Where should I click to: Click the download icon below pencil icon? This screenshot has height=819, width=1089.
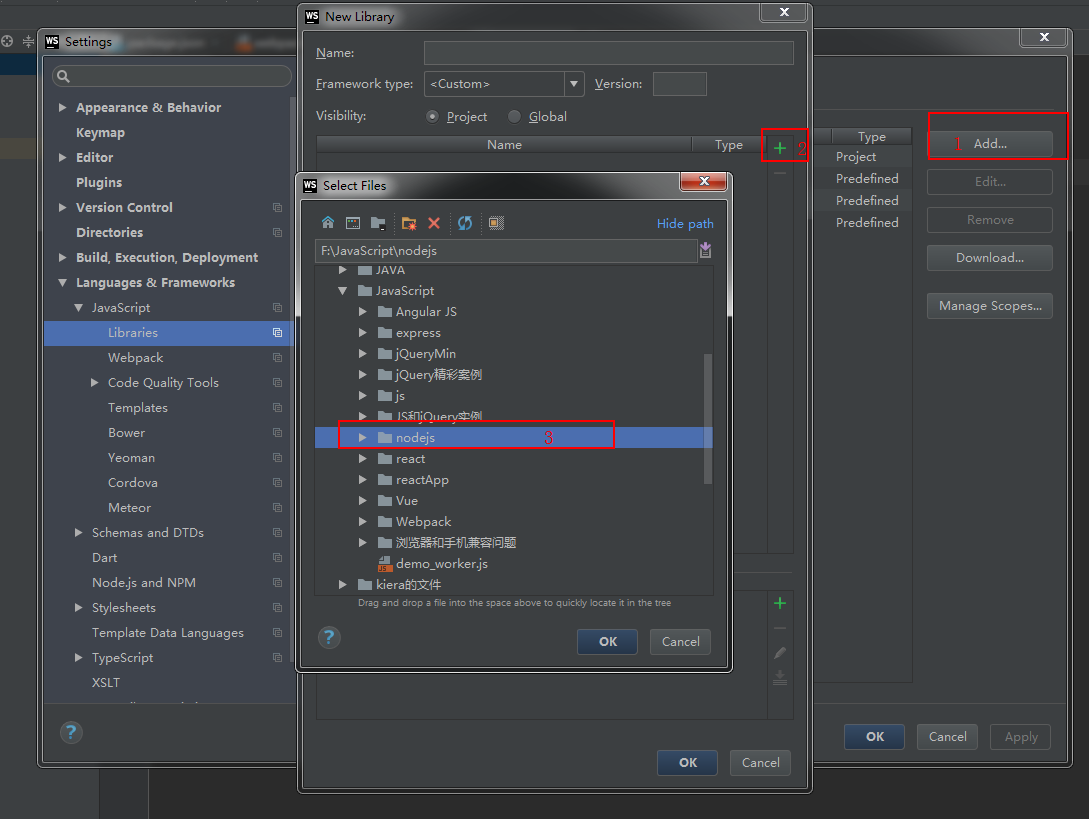click(x=780, y=678)
